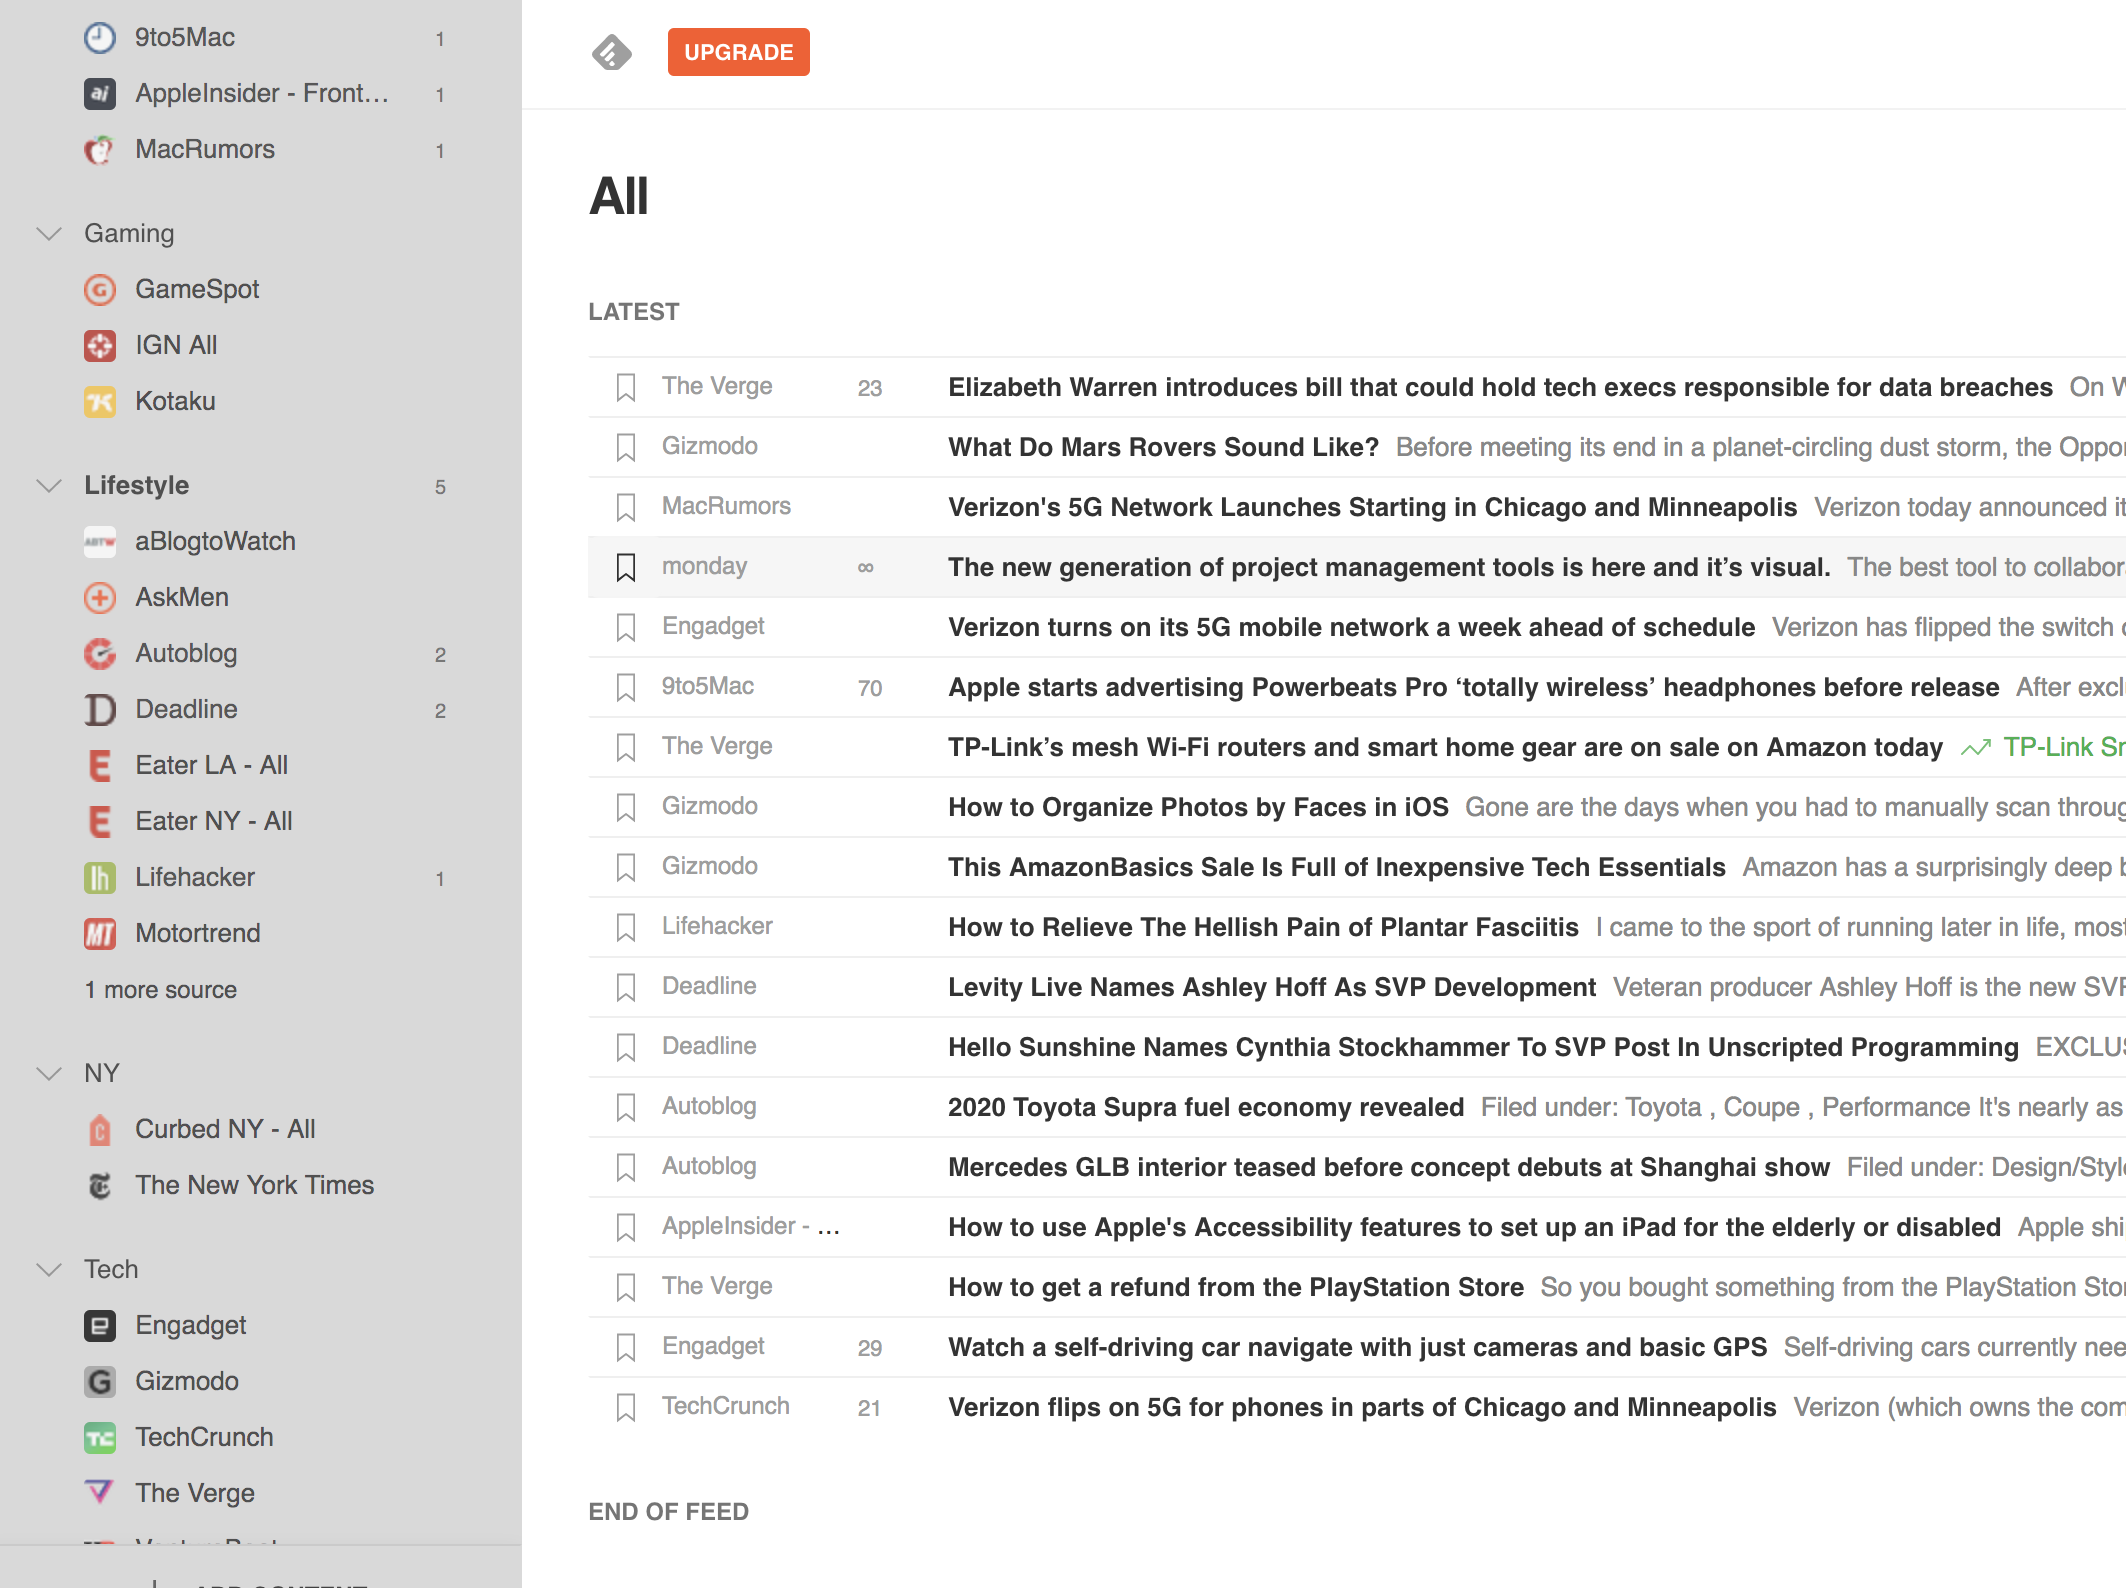Screen dimensions: 2126x1588
Task: Show 1 more source in Lifestyle
Action: (x=161, y=990)
